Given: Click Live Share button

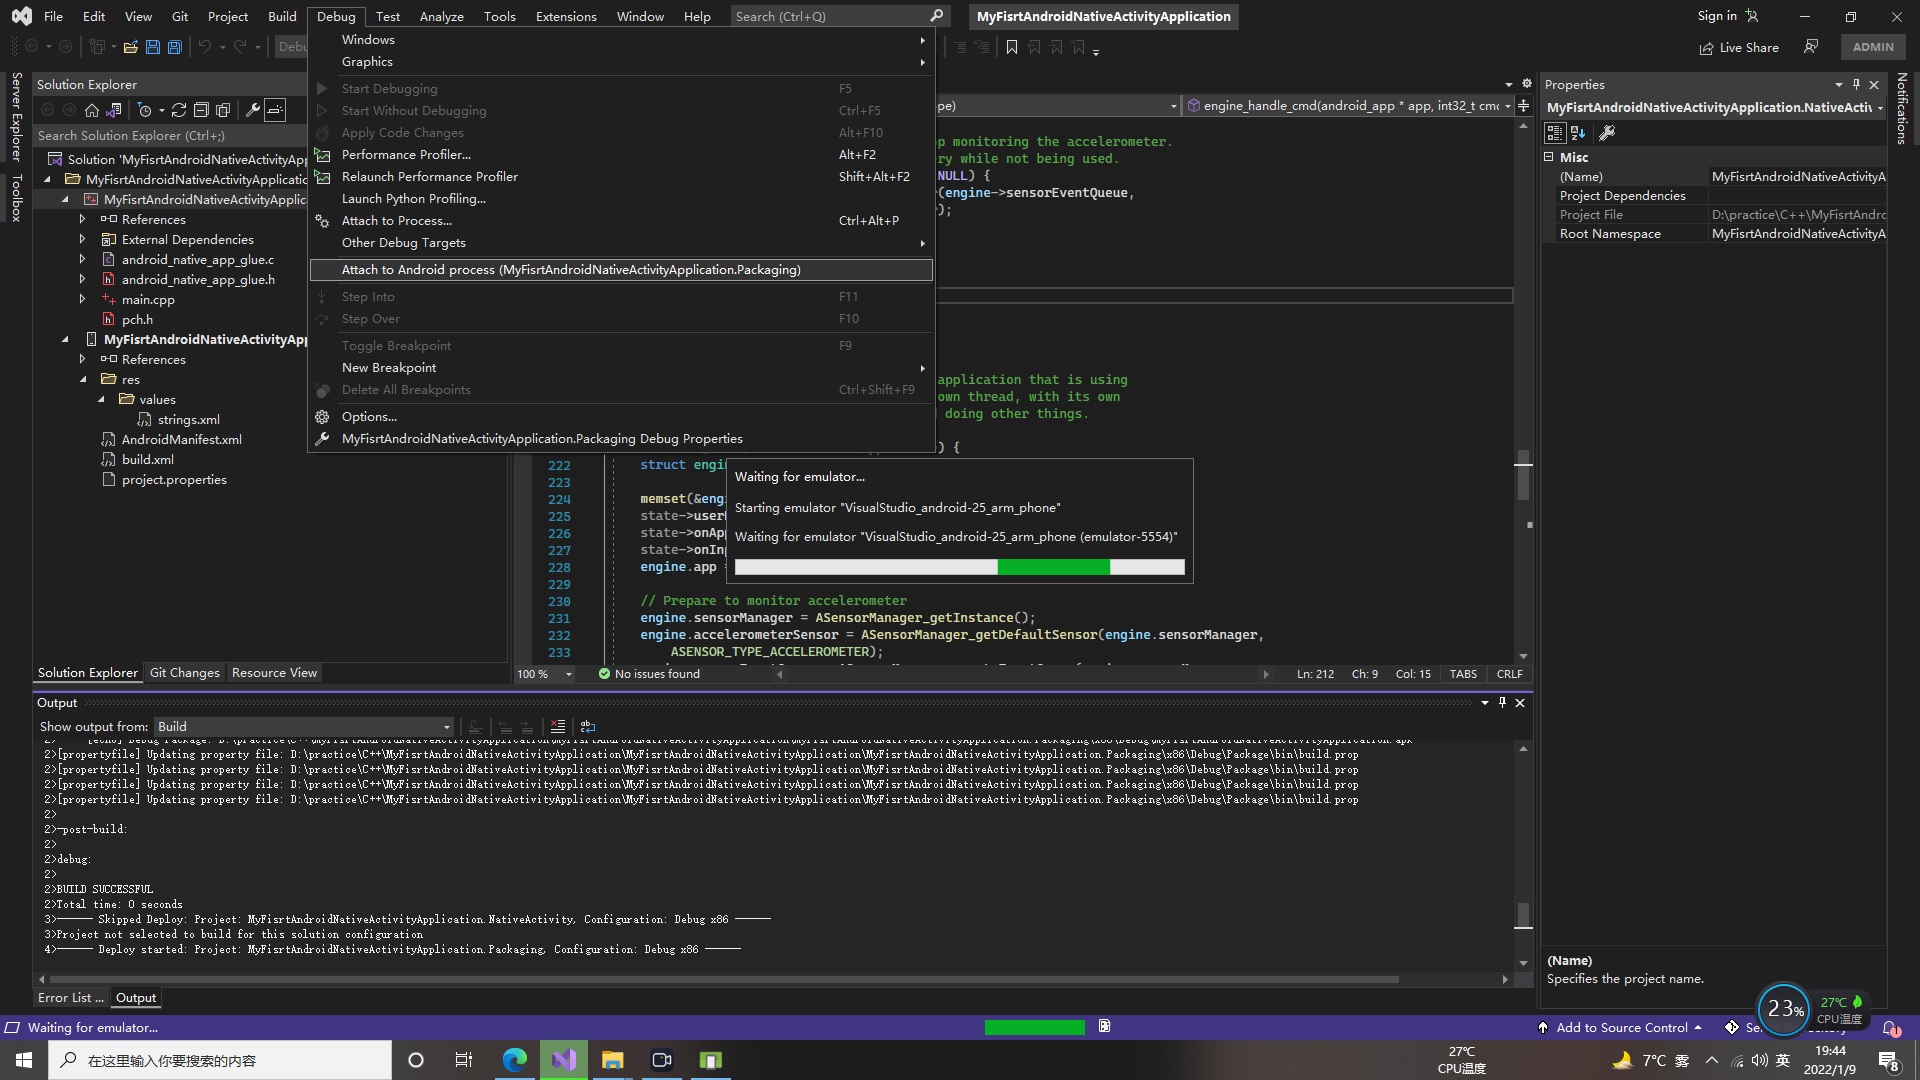Looking at the screenshot, I should (x=1739, y=47).
